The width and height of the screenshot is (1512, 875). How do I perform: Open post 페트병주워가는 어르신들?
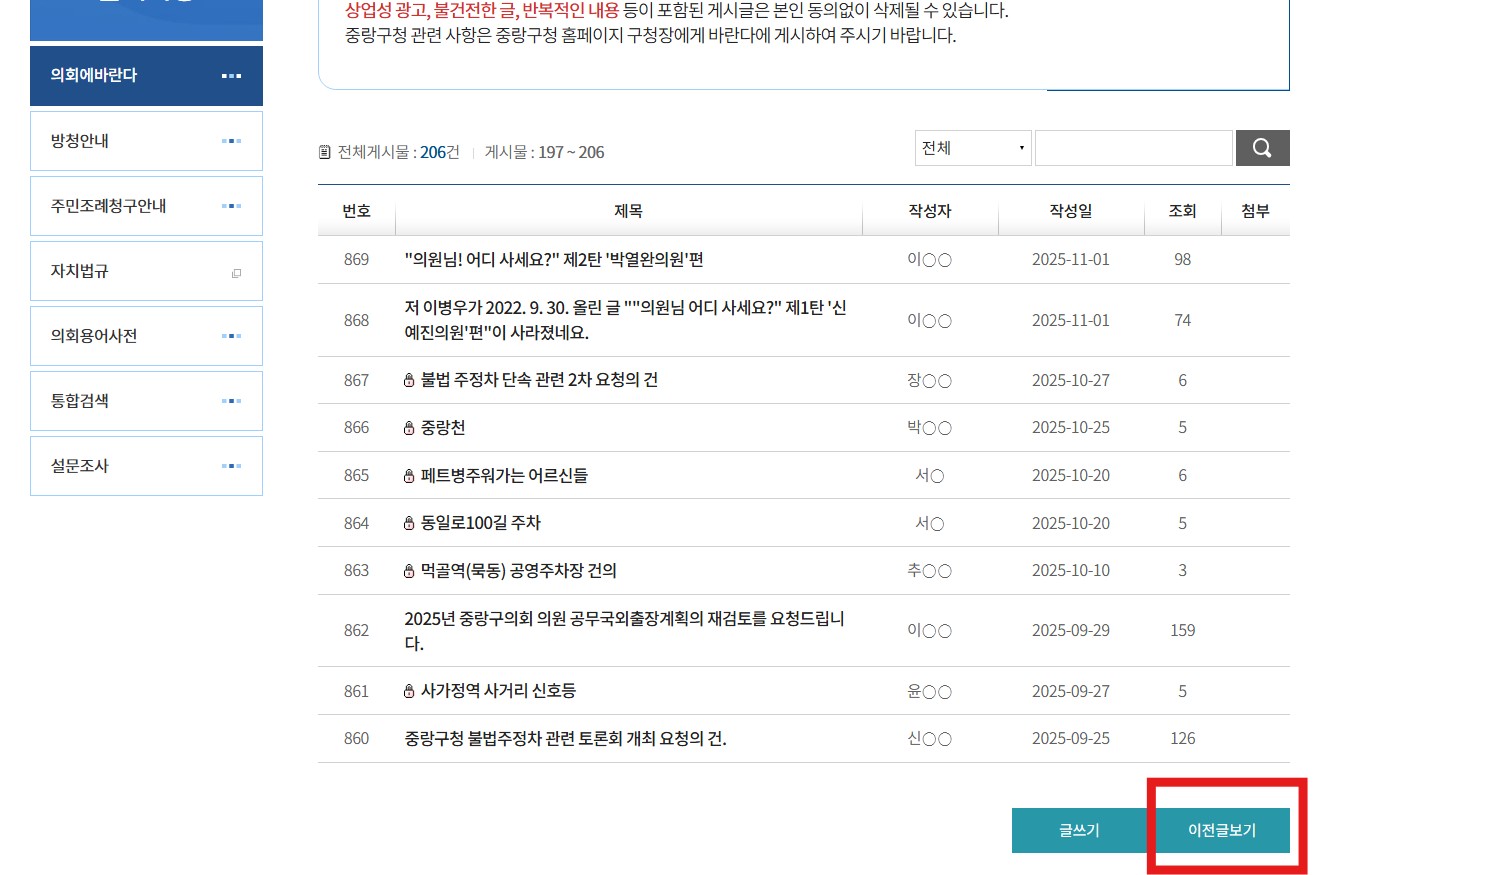(x=504, y=476)
